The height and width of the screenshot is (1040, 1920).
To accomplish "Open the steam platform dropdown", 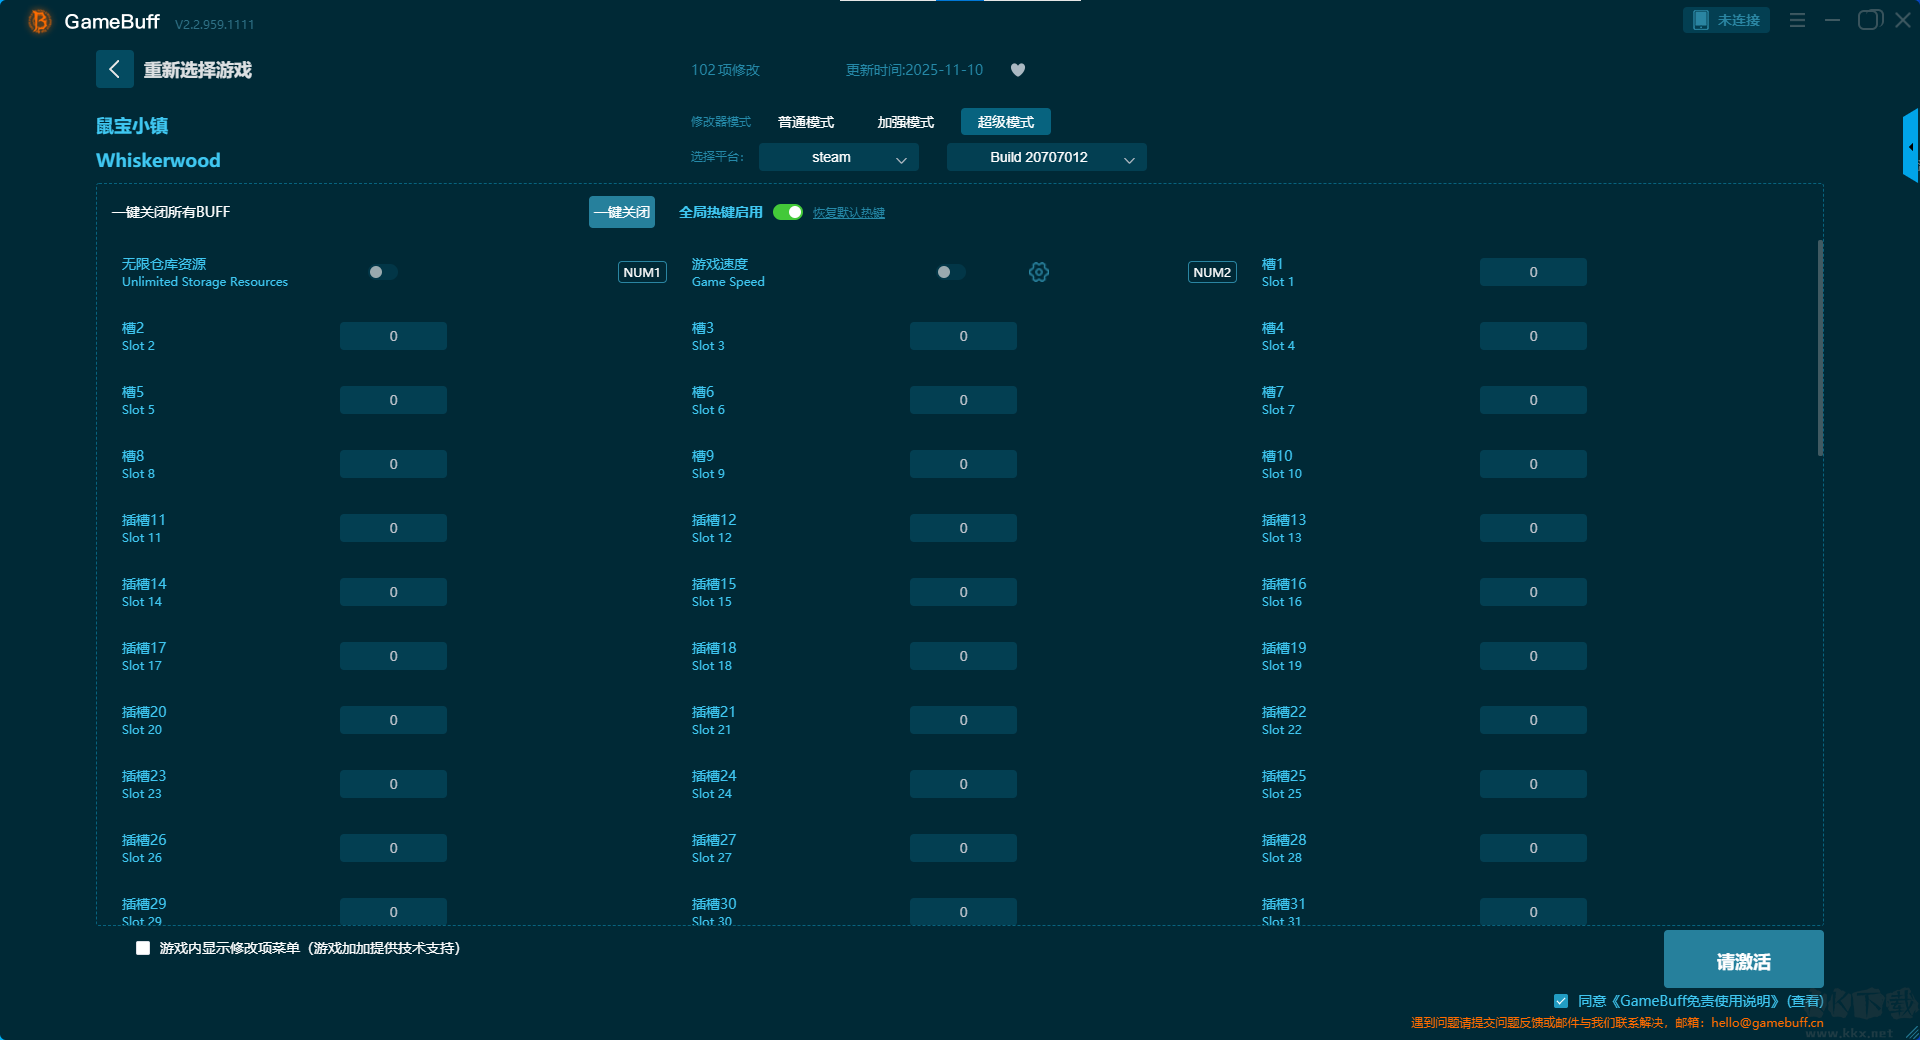I will pyautogui.click(x=838, y=157).
